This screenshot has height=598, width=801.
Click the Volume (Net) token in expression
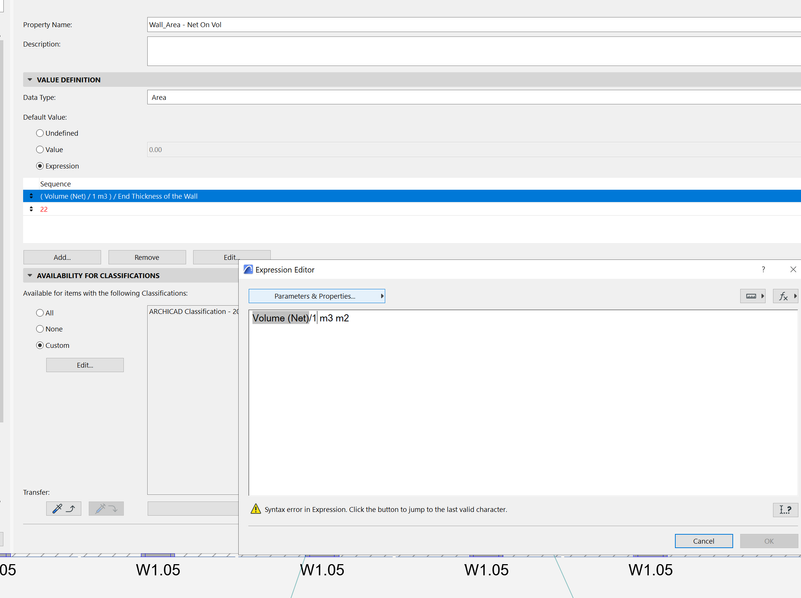click(x=280, y=318)
